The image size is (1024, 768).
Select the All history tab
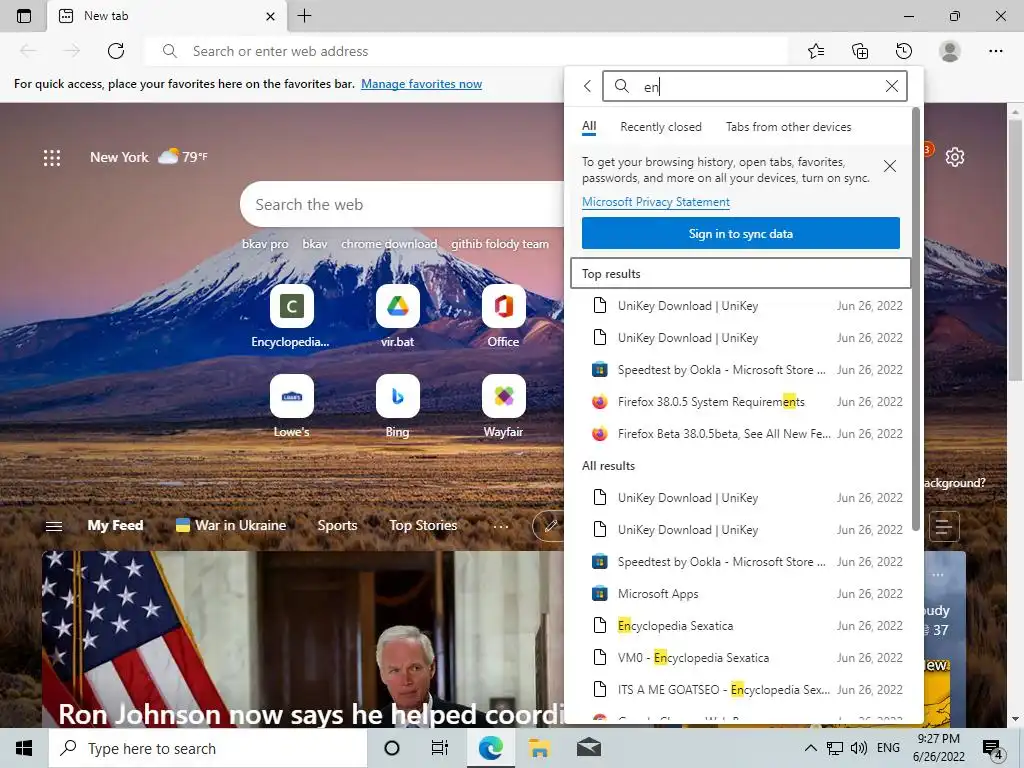589,127
